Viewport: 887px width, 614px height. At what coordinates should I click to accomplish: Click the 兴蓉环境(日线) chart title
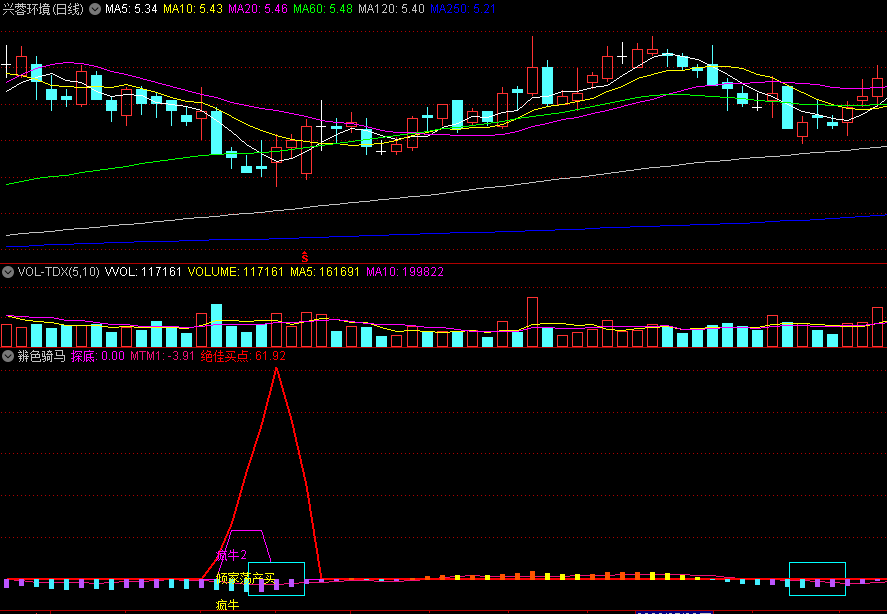point(43,9)
